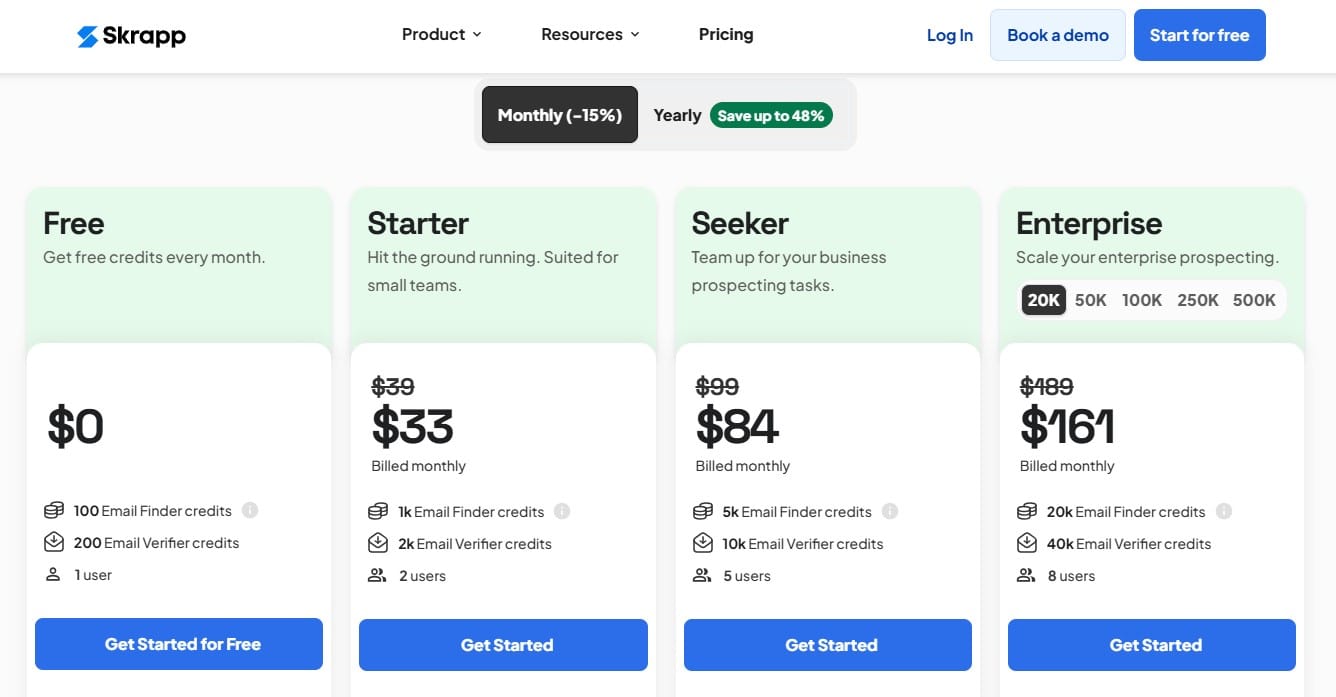Image resolution: width=1336 pixels, height=697 pixels.
Task: Select the 500K Enterprise credit tier
Action: tap(1254, 300)
